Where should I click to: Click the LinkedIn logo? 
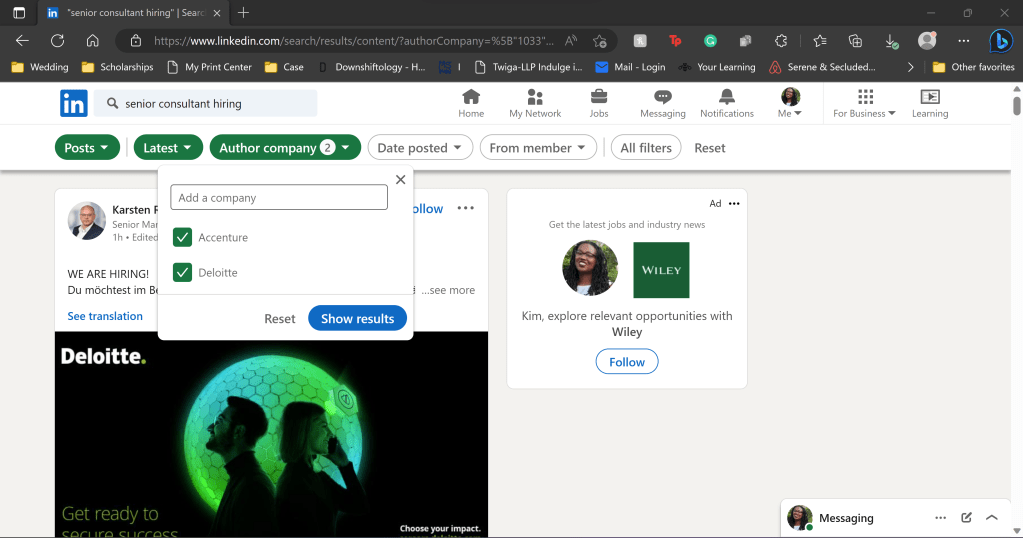point(74,103)
